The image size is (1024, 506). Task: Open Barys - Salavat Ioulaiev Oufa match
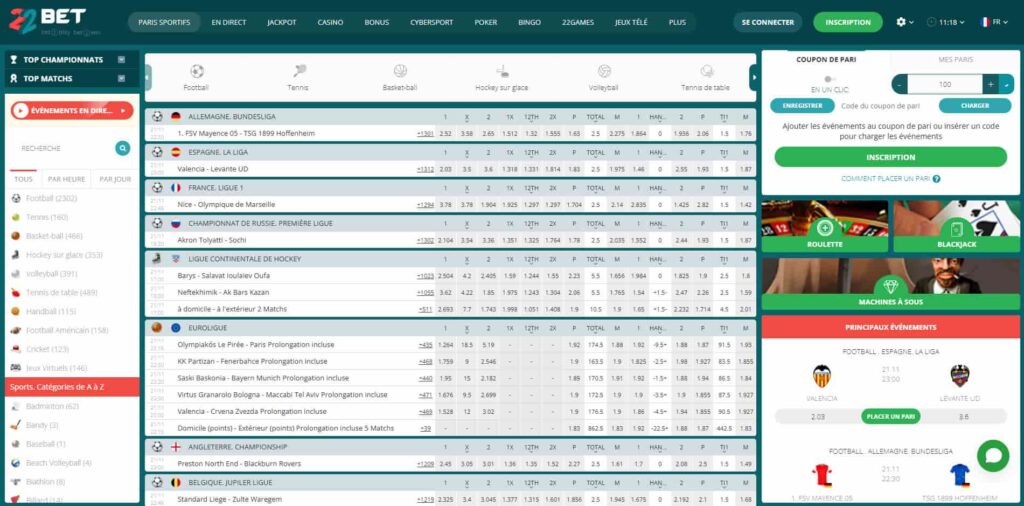point(223,276)
